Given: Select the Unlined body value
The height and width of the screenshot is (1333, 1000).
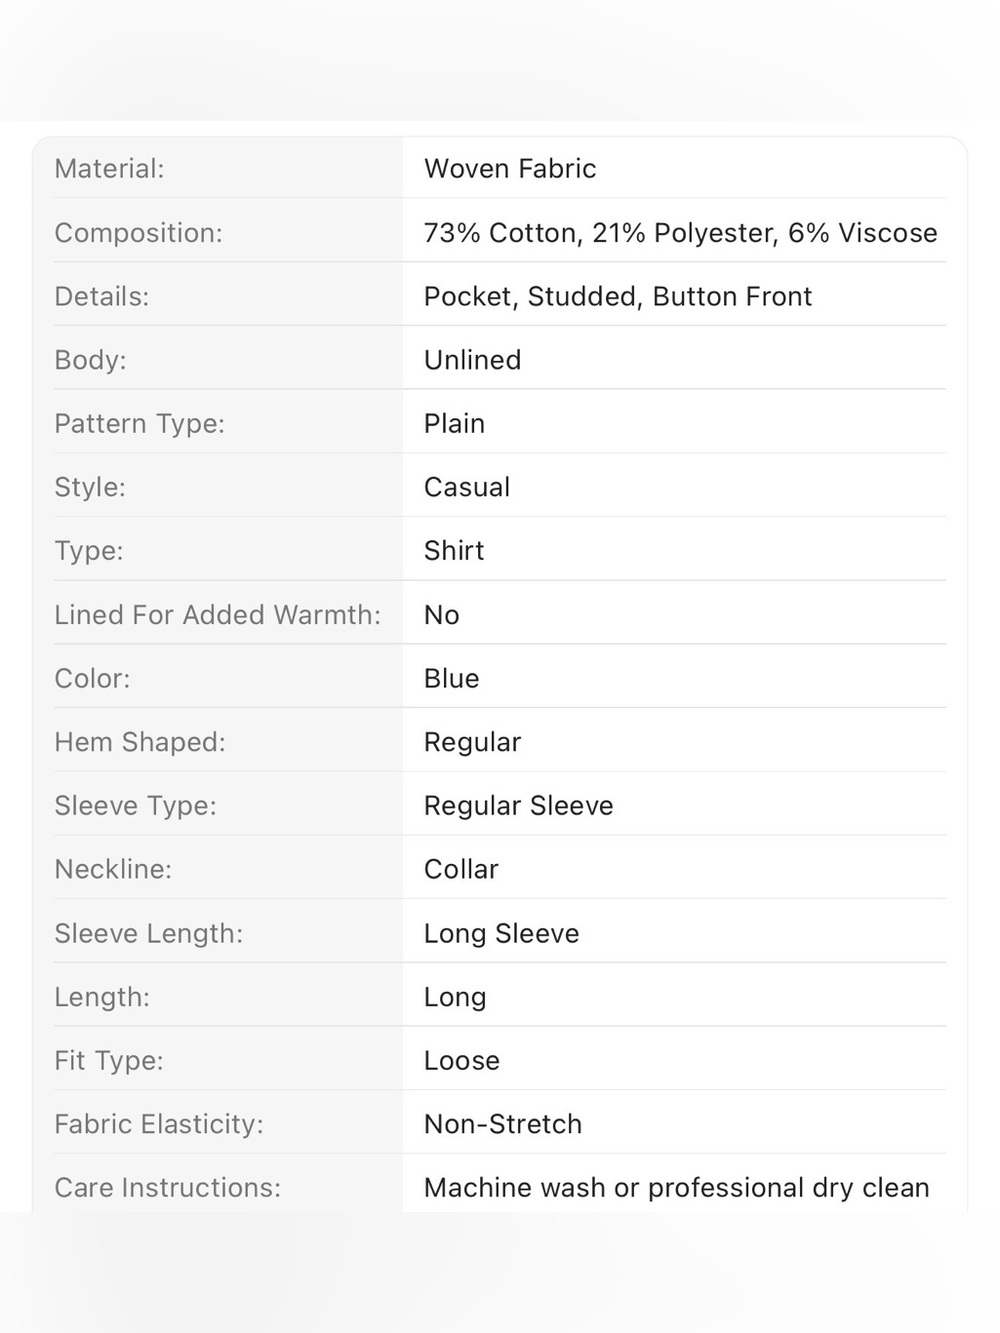Looking at the screenshot, I should coord(472,360).
